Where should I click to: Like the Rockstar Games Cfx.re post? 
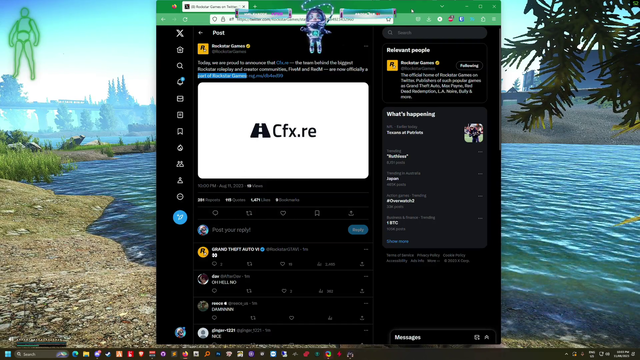(x=283, y=213)
